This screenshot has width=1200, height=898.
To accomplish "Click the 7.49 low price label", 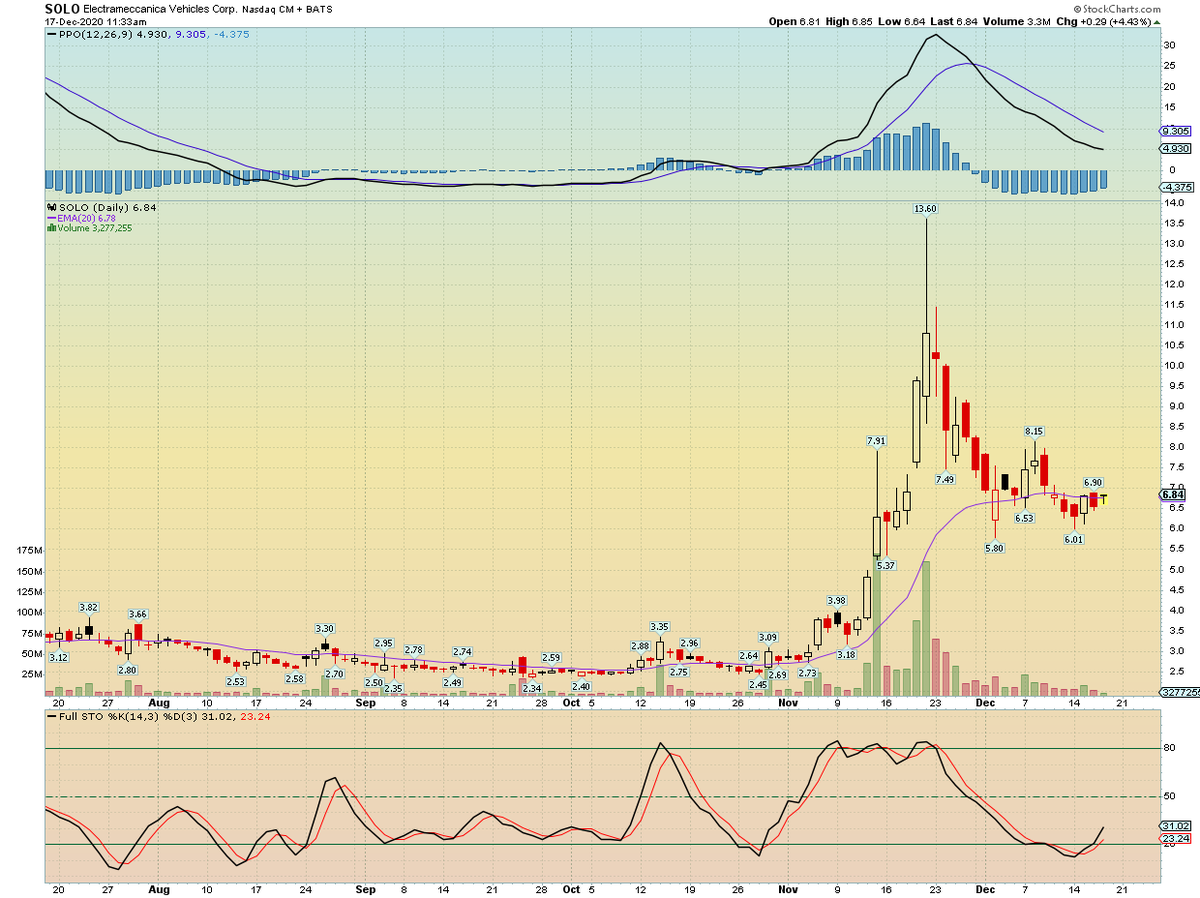I will click(944, 479).
